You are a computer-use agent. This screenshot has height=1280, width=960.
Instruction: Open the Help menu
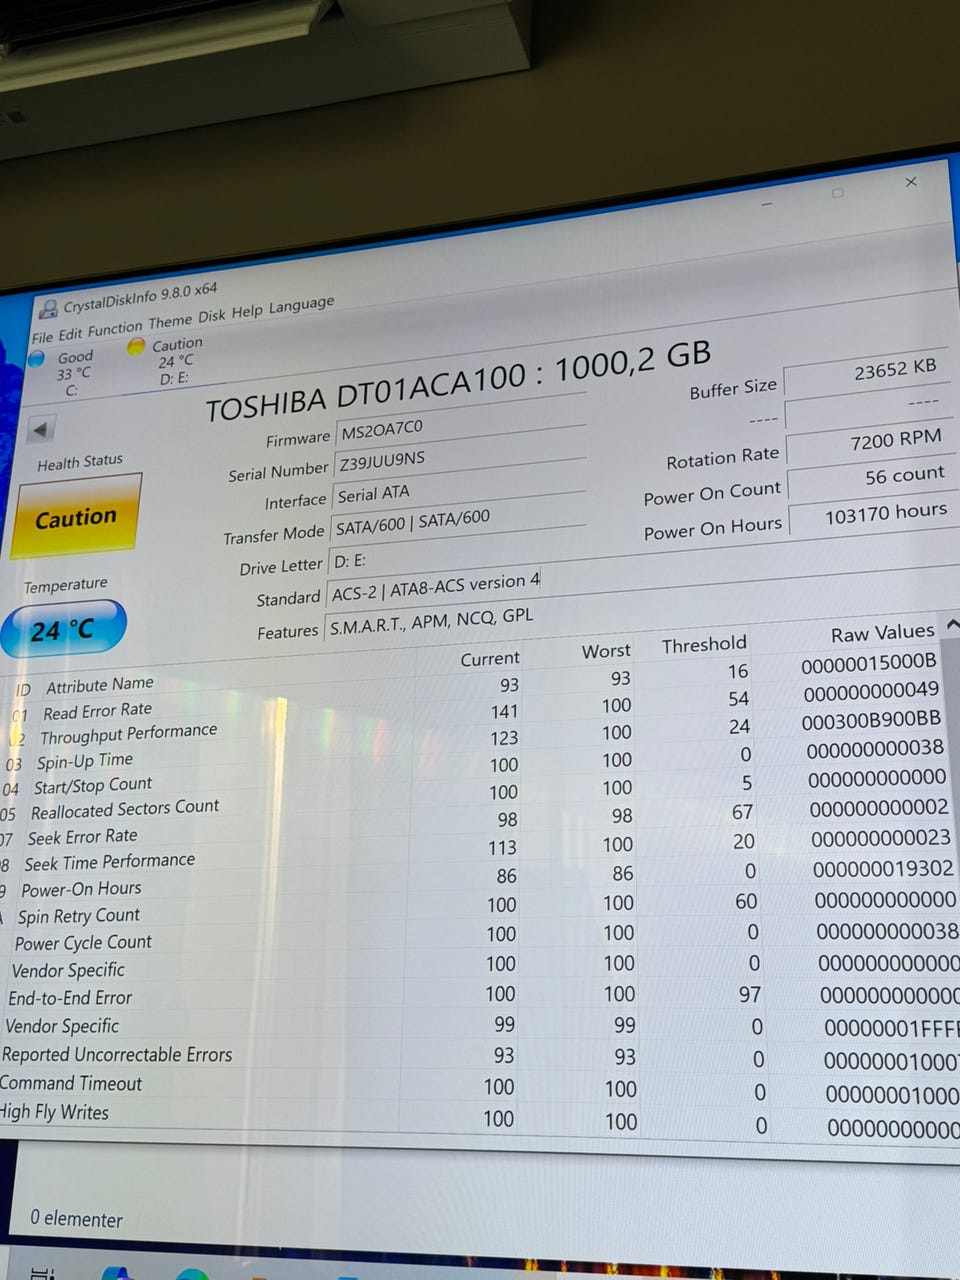tap(247, 312)
